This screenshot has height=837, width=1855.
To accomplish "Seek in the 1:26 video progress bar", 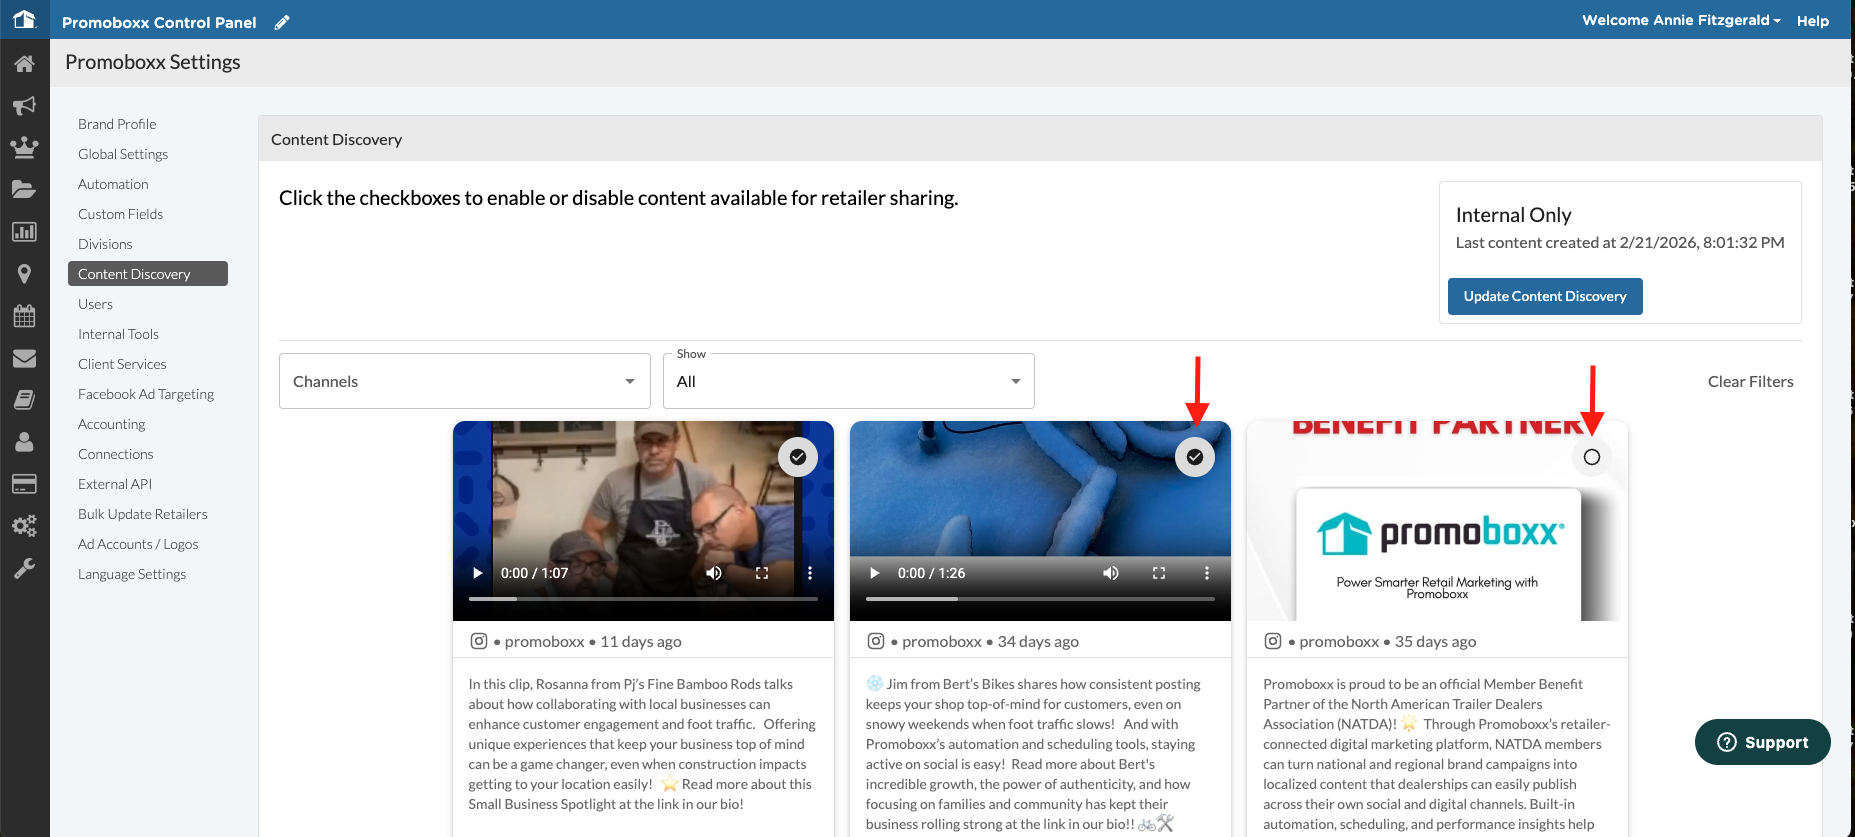I will pyautogui.click(x=1040, y=599).
